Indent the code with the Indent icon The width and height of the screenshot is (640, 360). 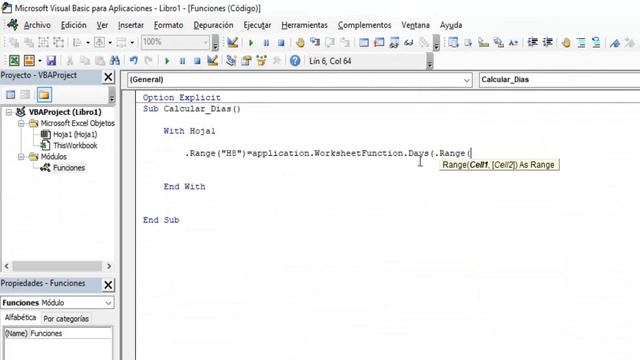point(533,42)
